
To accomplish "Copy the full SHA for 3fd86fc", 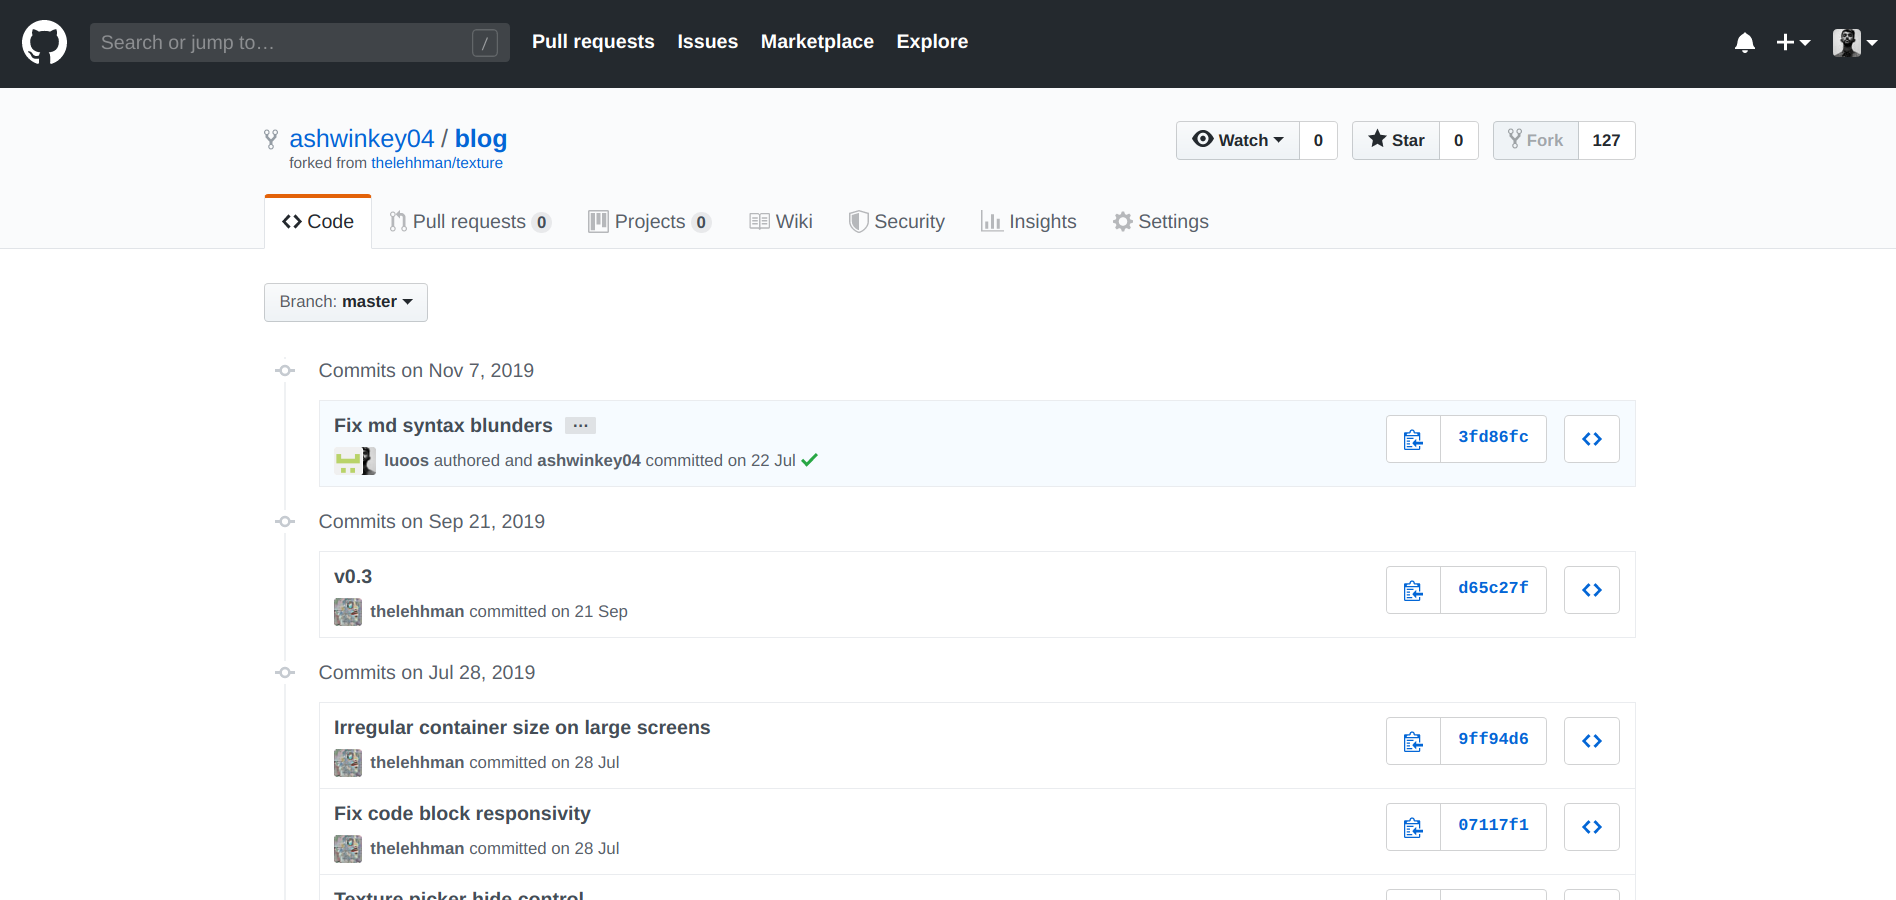I will pos(1413,439).
